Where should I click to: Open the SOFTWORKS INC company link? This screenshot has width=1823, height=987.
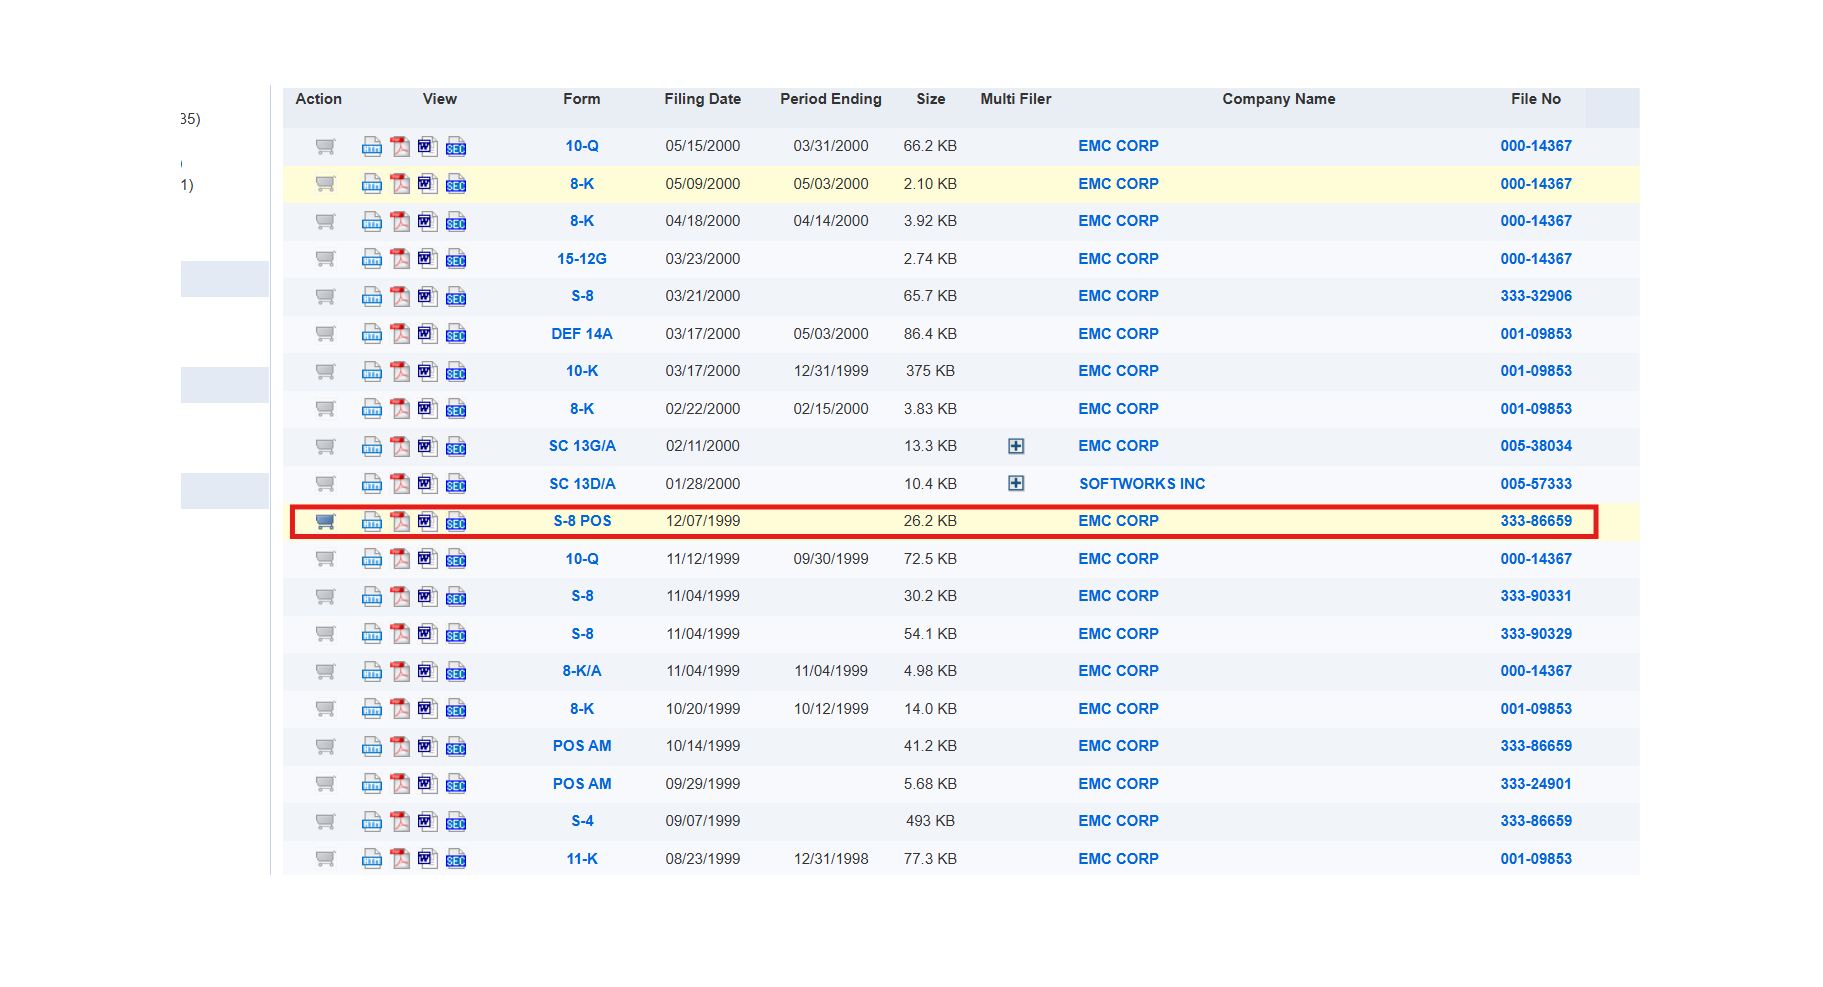pos(1142,484)
